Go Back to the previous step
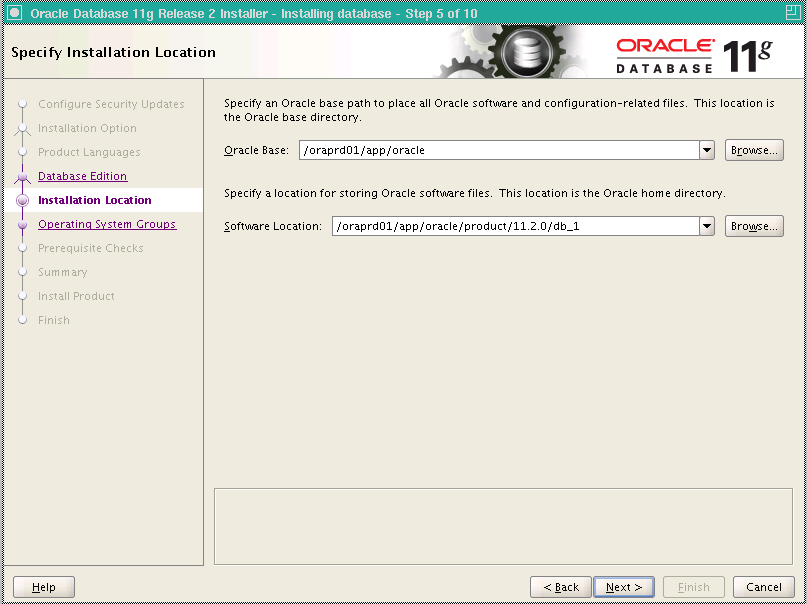The image size is (807, 604). [x=560, y=587]
